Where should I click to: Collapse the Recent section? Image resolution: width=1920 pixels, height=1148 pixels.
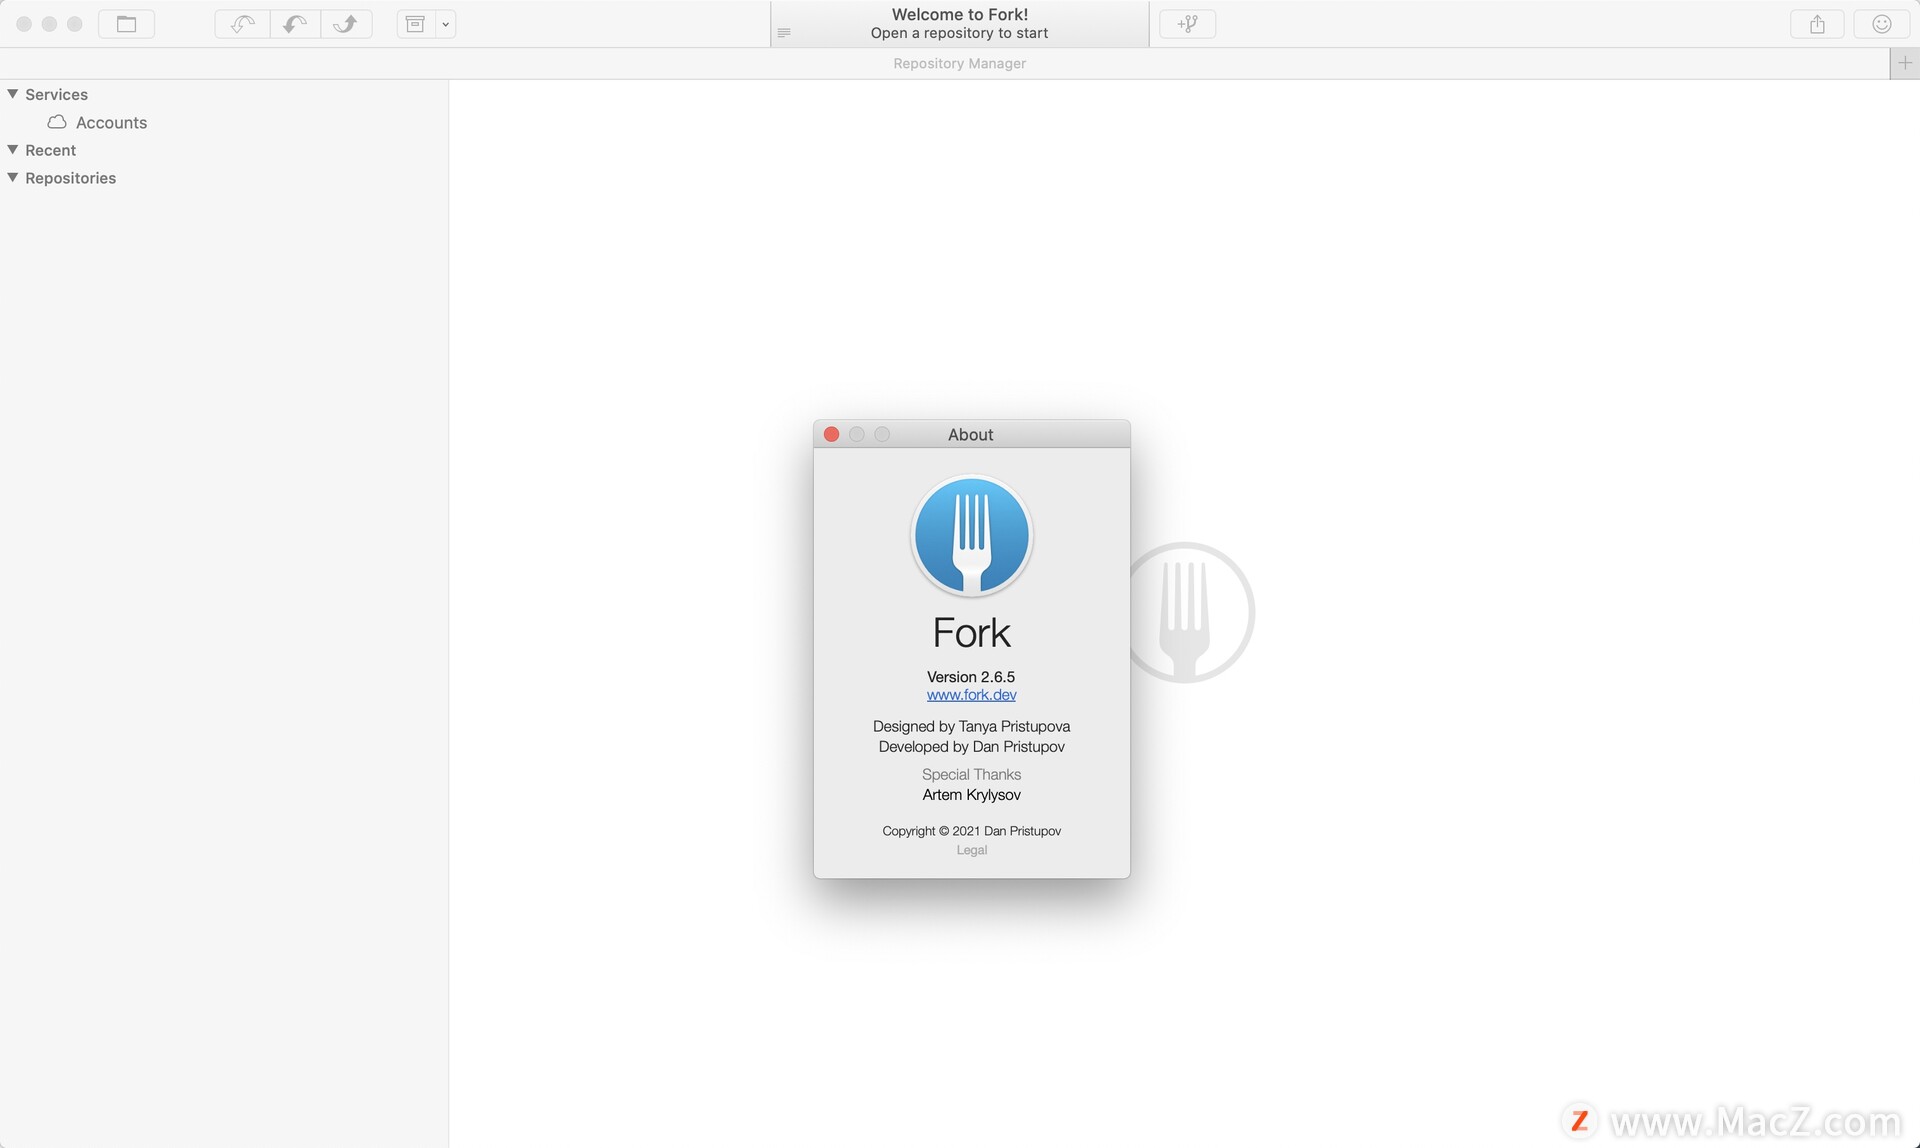[x=13, y=150]
